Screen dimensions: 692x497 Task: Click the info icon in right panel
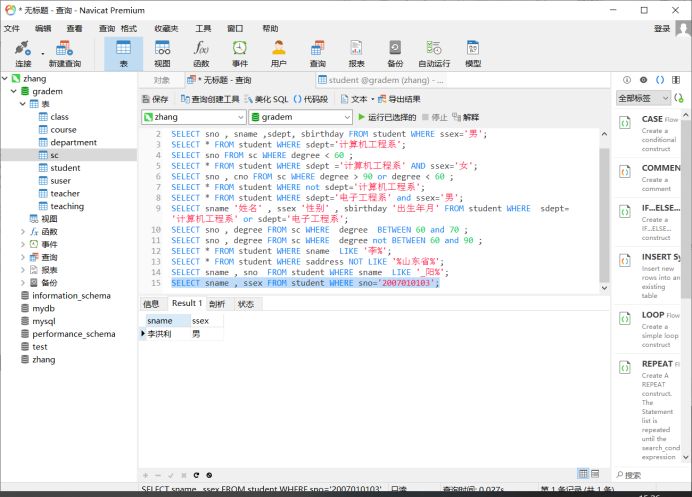627,80
